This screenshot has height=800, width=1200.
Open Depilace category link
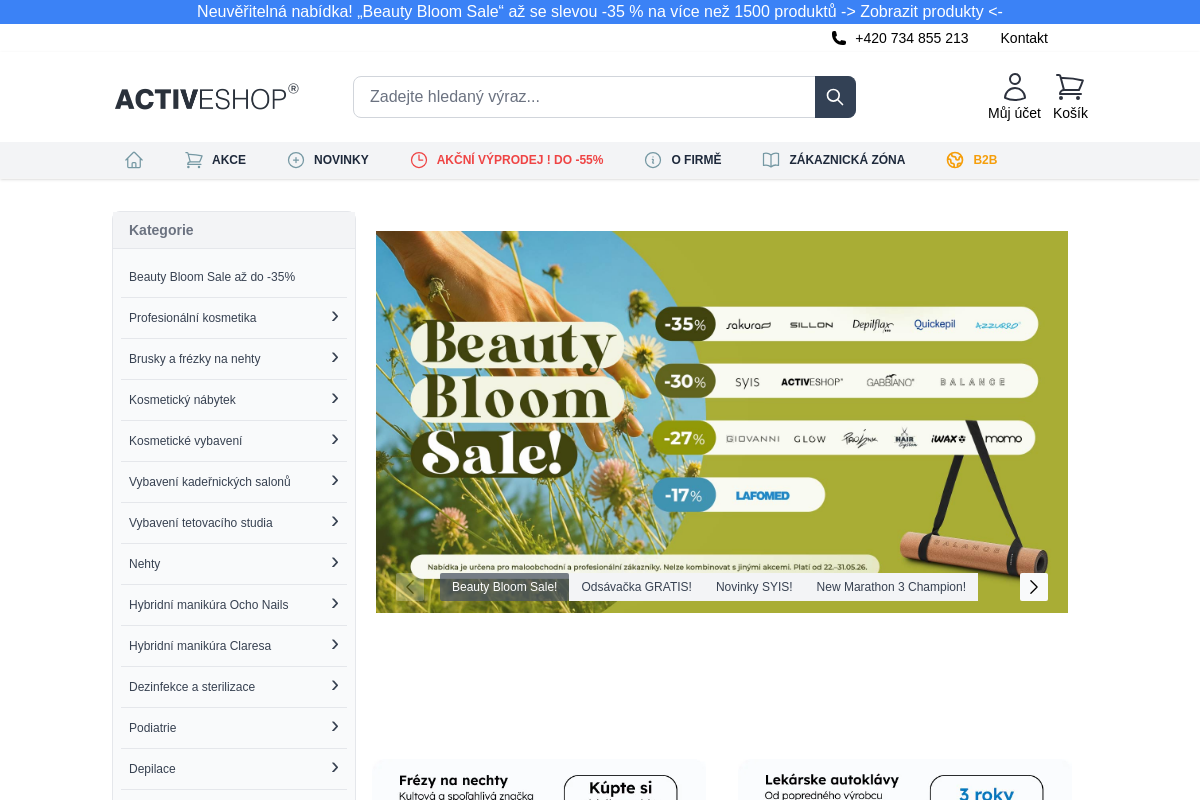[152, 769]
